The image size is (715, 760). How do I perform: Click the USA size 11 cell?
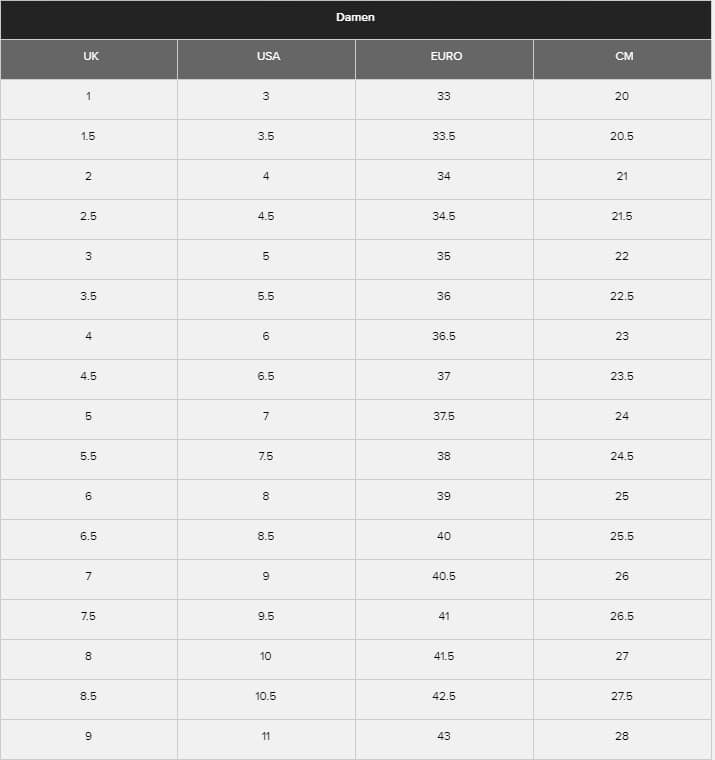click(266, 736)
